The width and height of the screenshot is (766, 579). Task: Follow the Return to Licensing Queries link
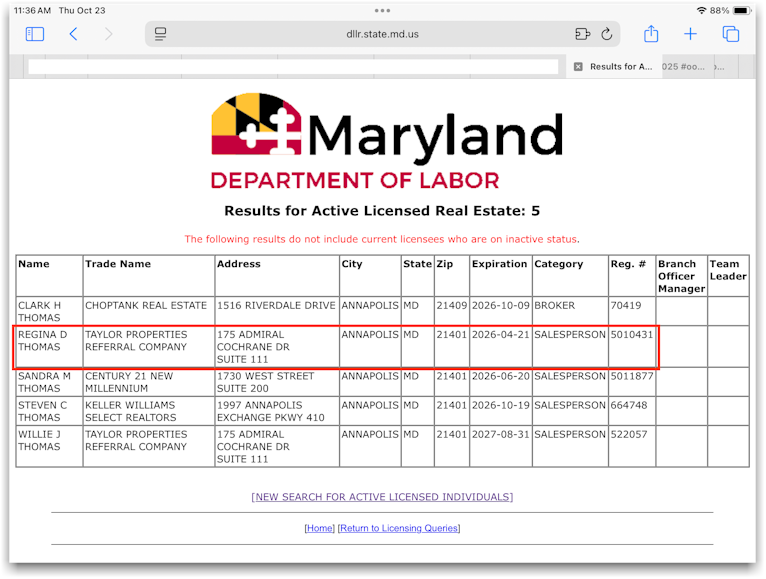coord(399,528)
